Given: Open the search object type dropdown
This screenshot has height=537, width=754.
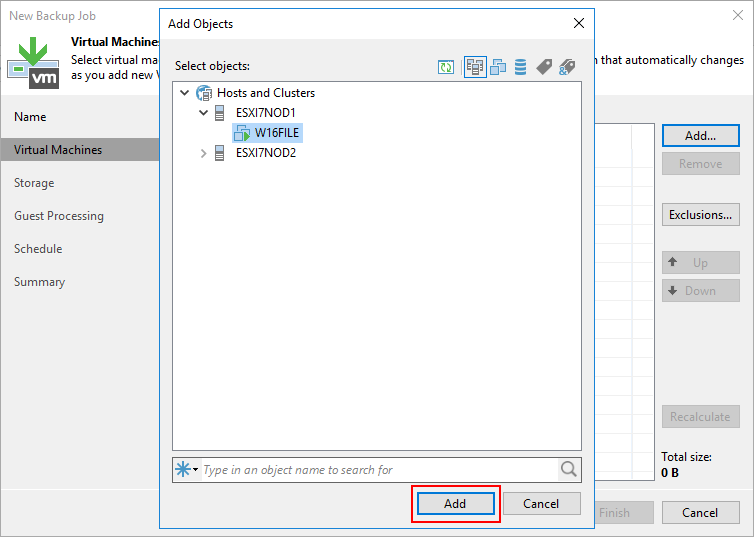Looking at the screenshot, I should pos(187,470).
